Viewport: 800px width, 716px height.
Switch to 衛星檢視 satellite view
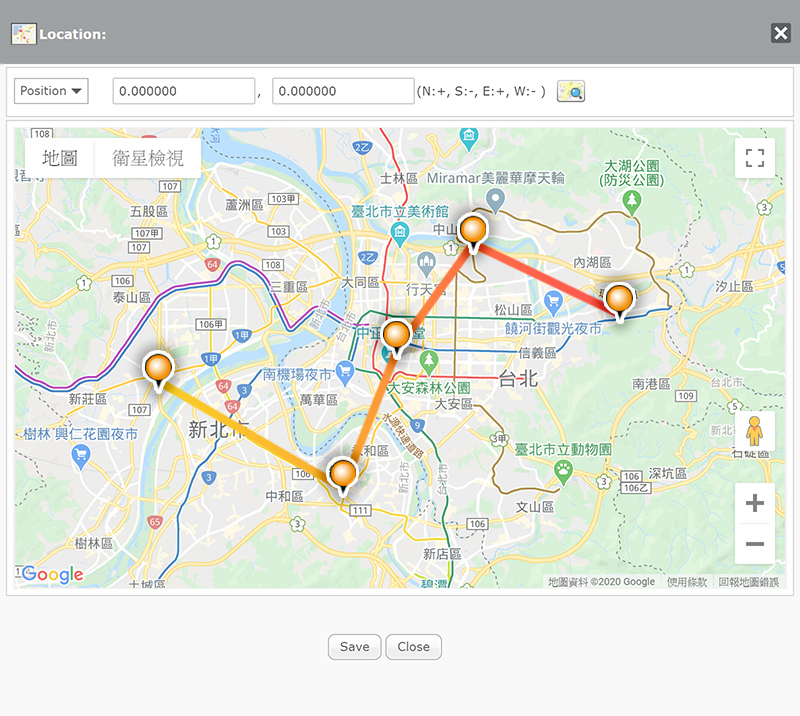click(x=148, y=158)
